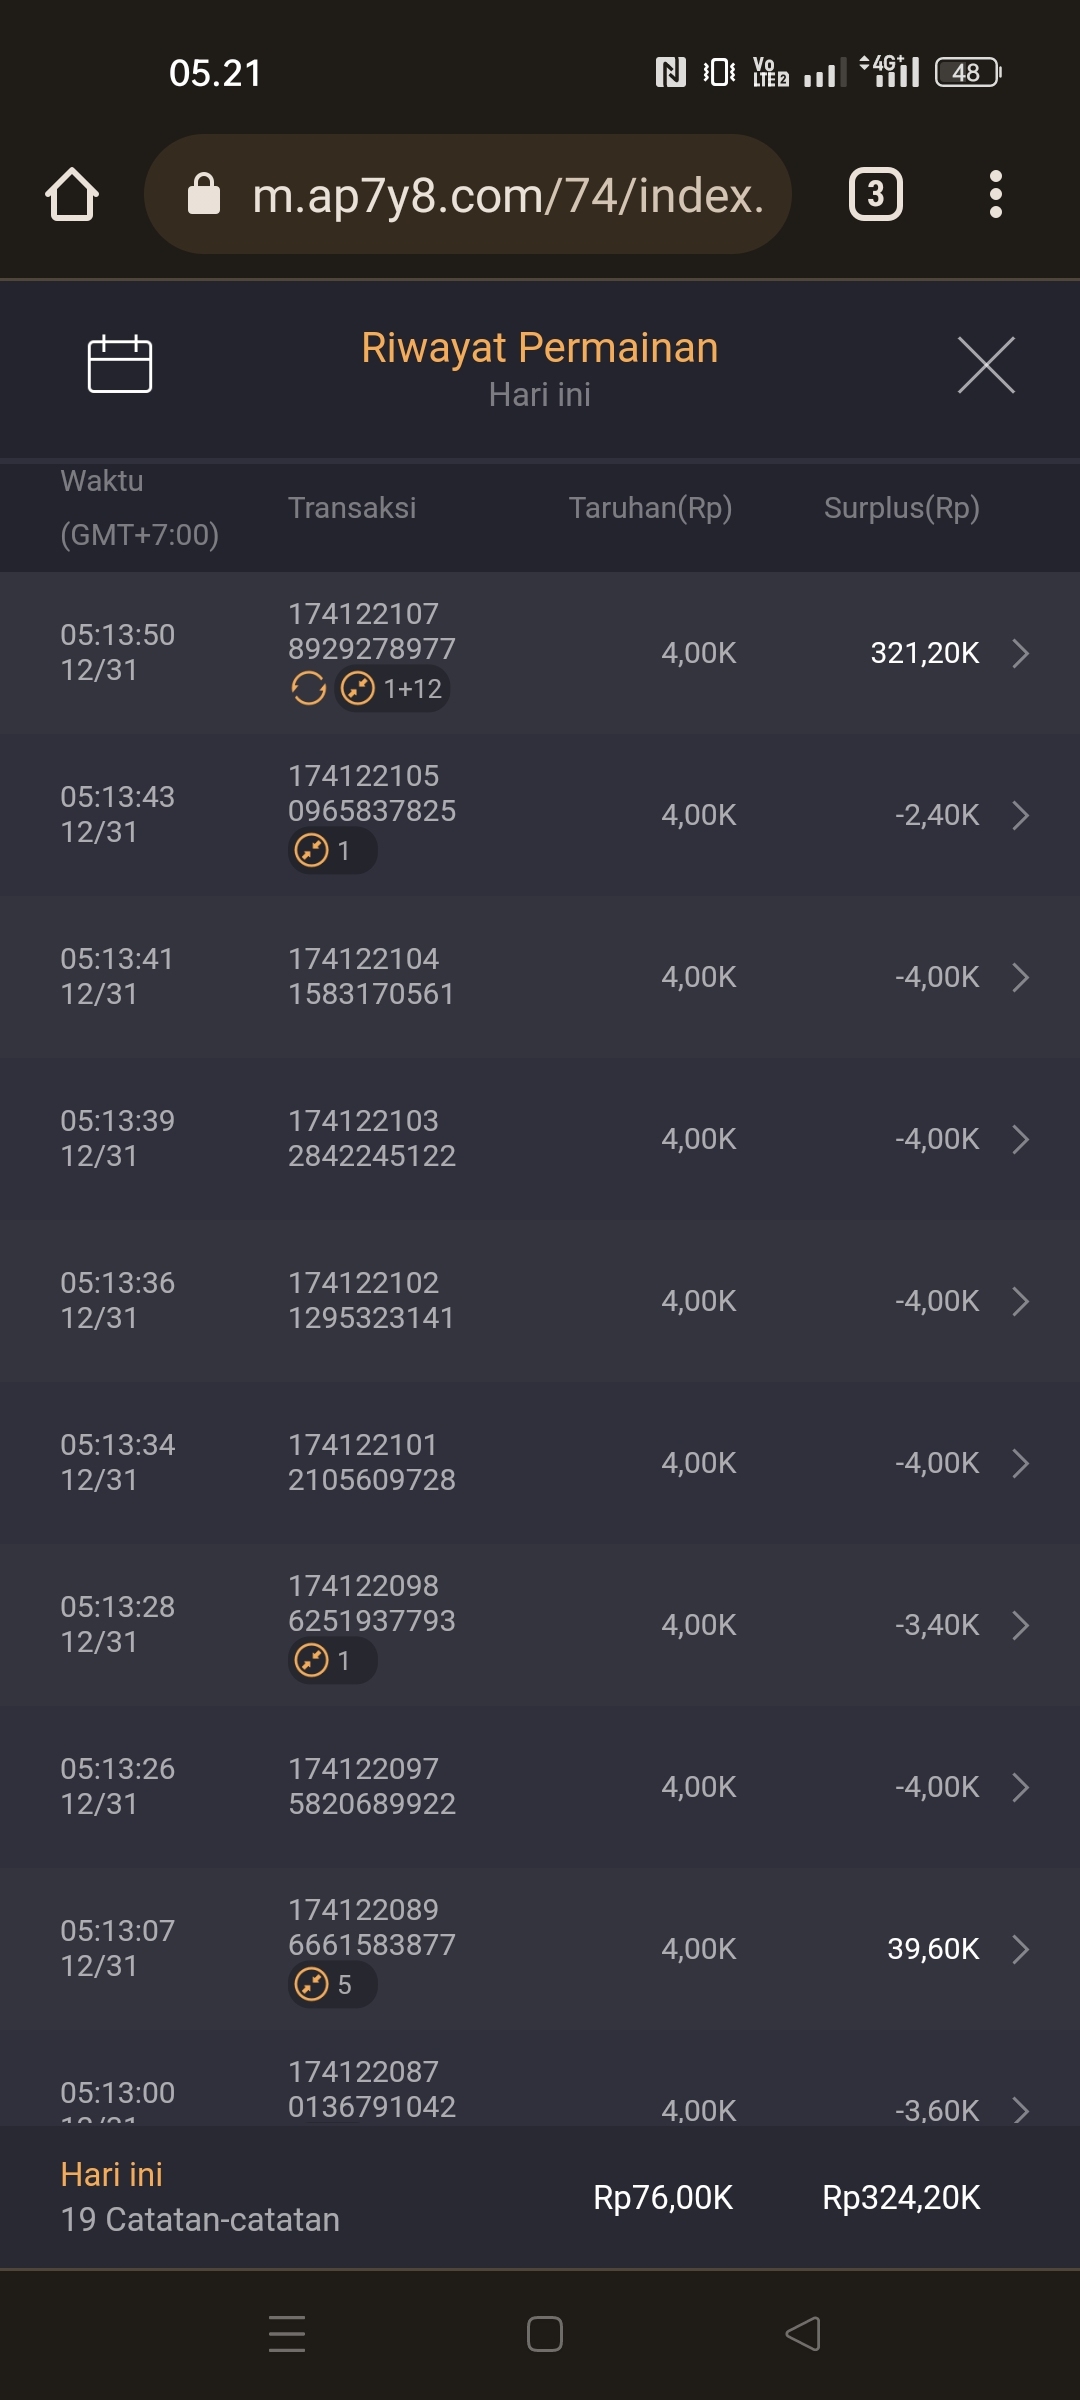Tap the Android recent apps menu button
1080x2400 pixels.
point(287,2334)
